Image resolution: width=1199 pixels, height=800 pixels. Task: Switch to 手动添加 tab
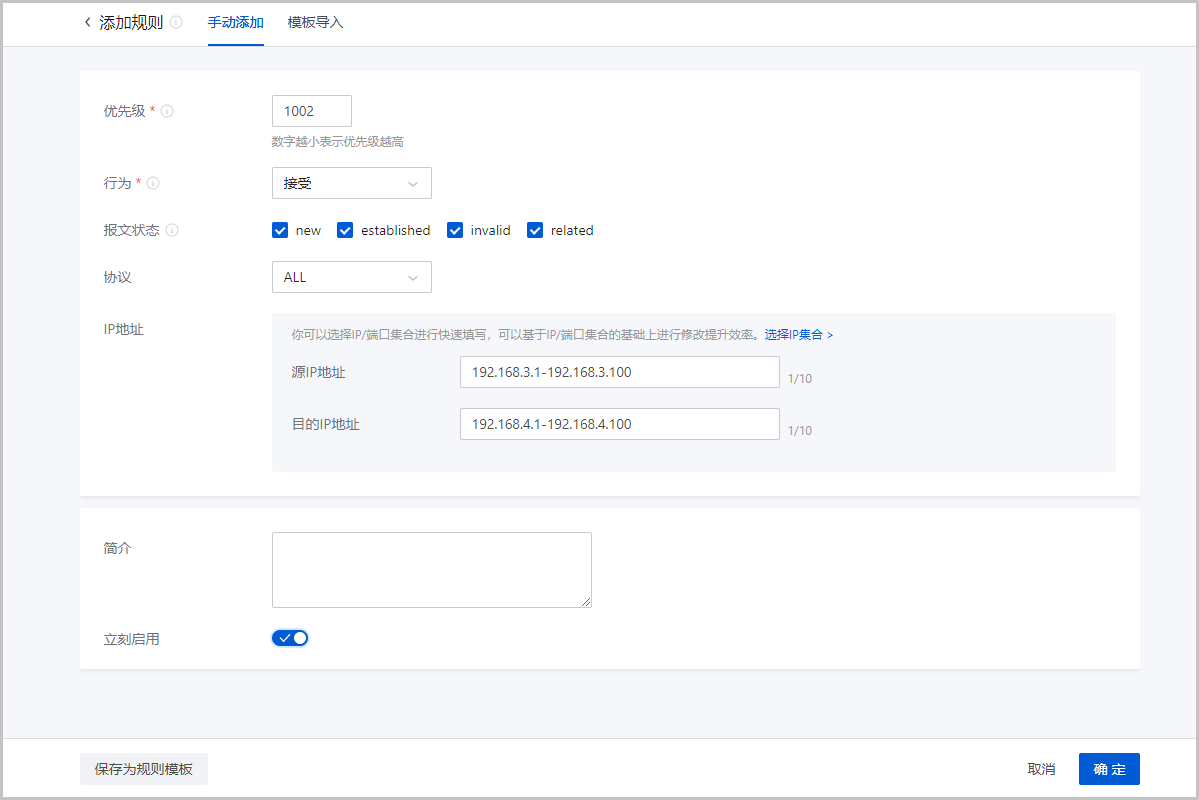(x=236, y=22)
